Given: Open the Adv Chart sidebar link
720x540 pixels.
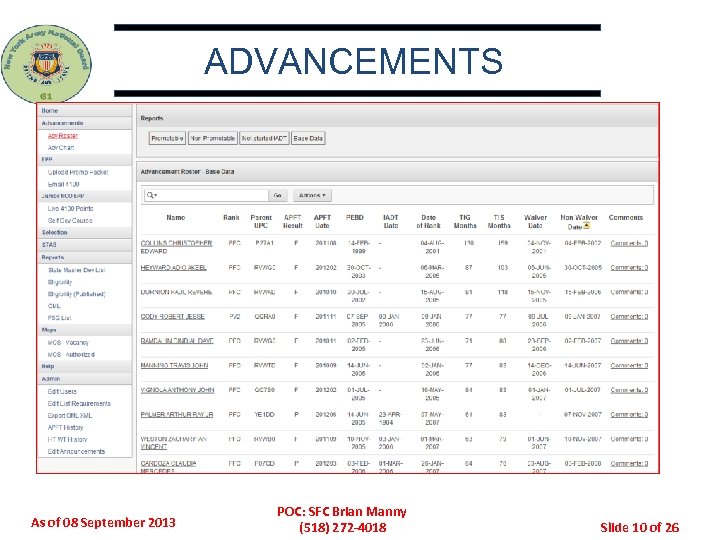Looking at the screenshot, I should click(61, 147).
